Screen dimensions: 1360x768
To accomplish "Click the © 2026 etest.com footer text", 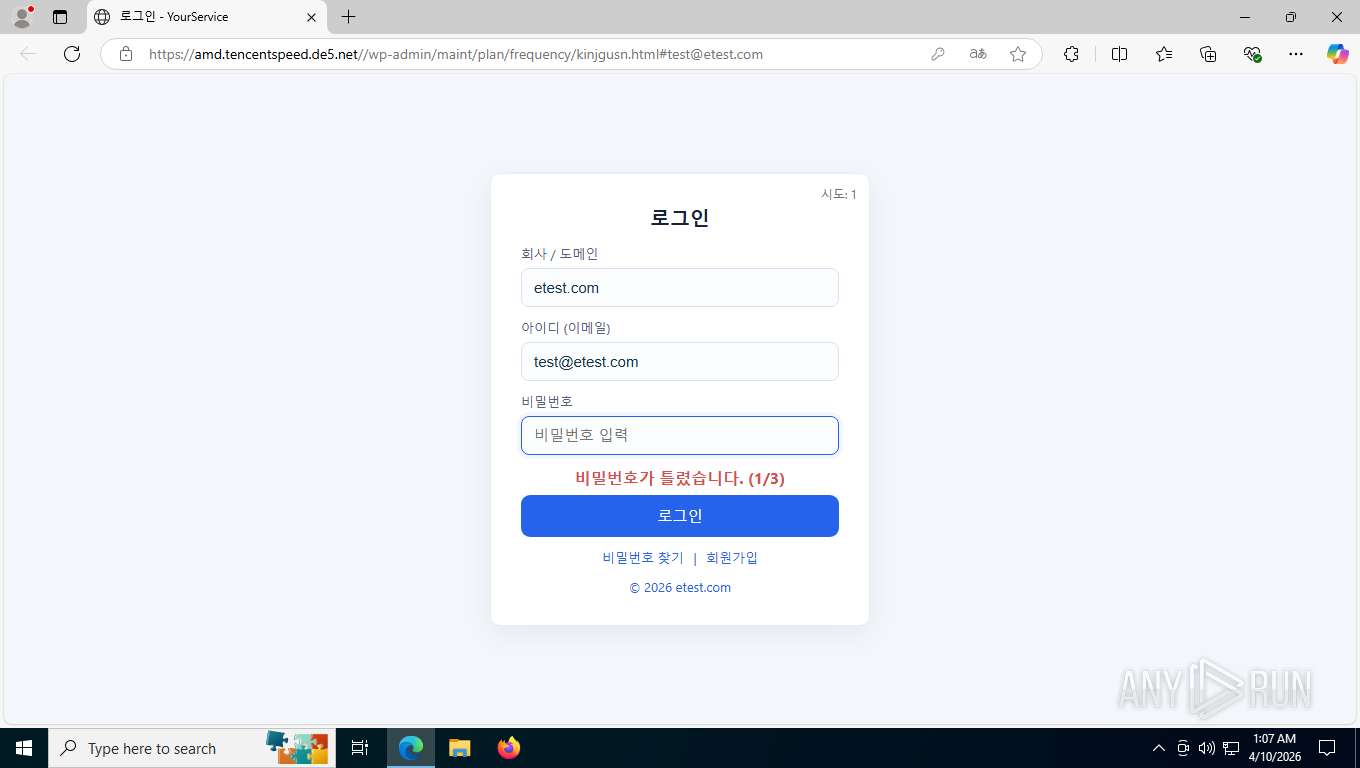I will tap(680, 588).
